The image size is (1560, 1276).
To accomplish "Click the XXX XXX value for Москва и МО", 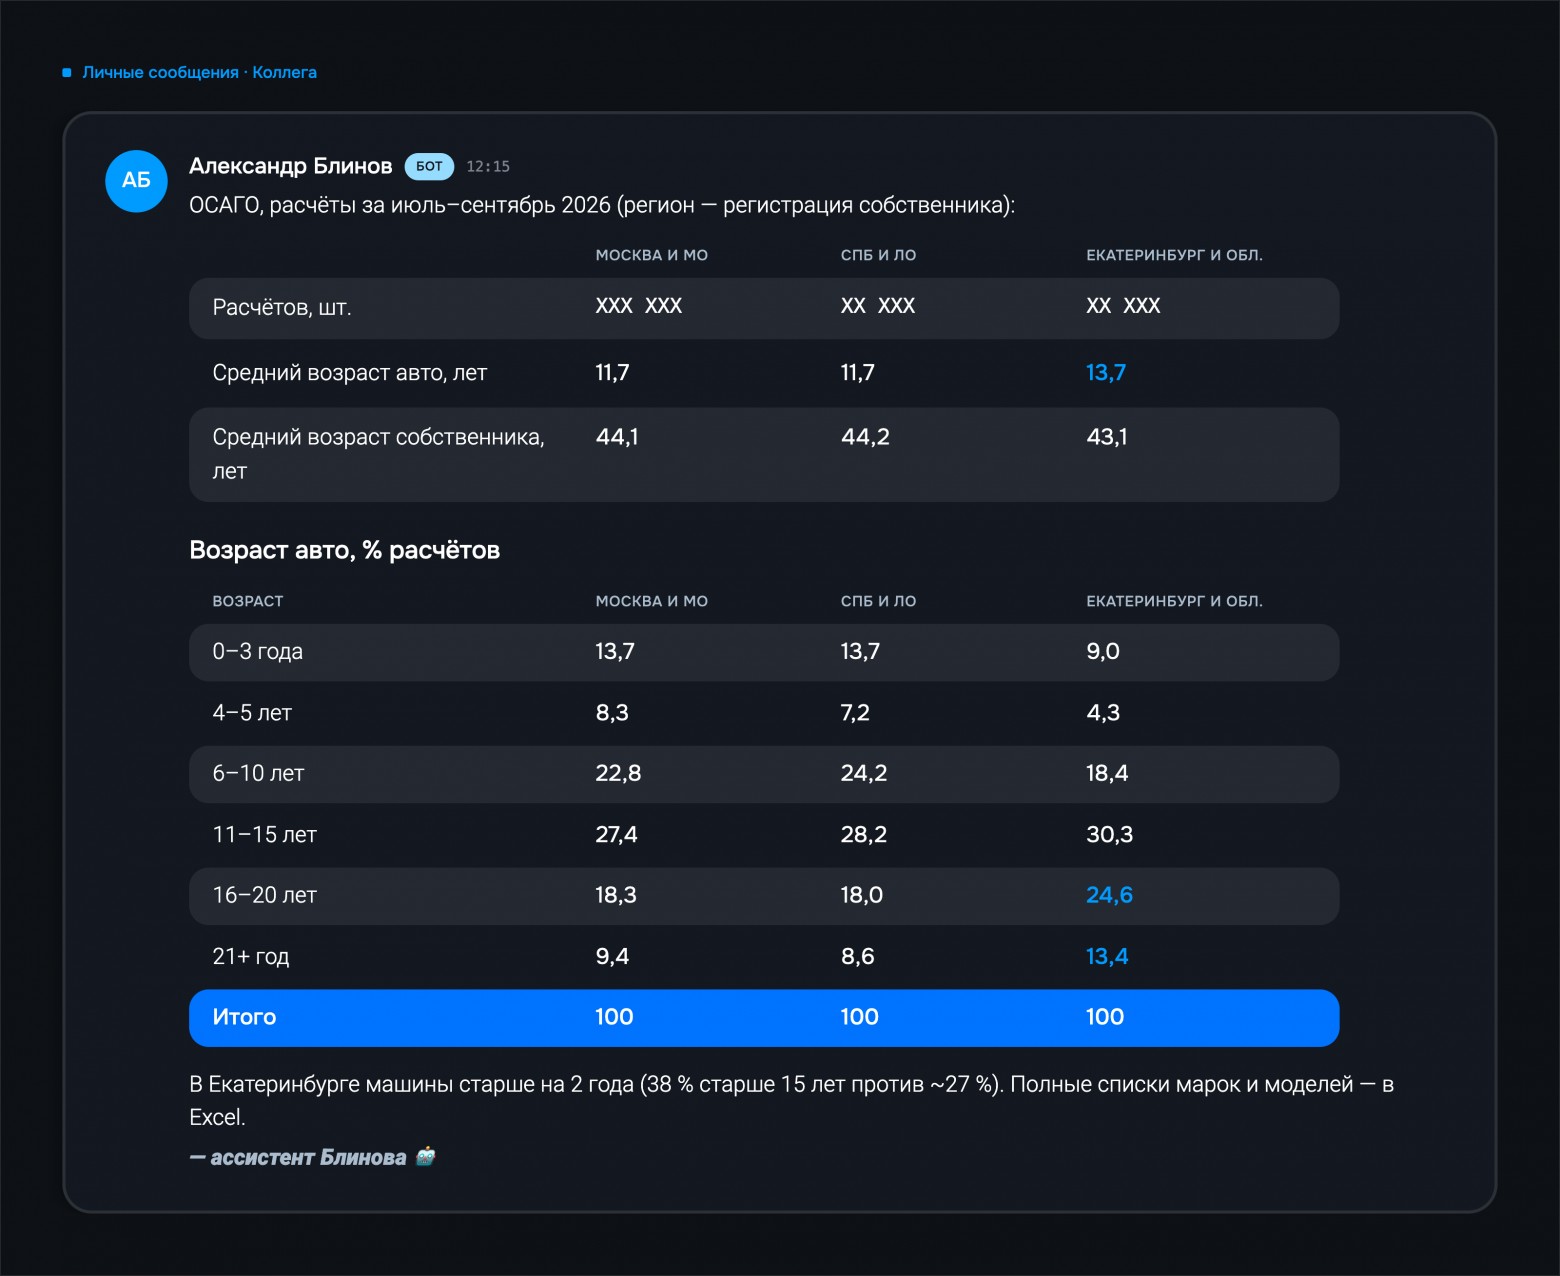I will [639, 306].
